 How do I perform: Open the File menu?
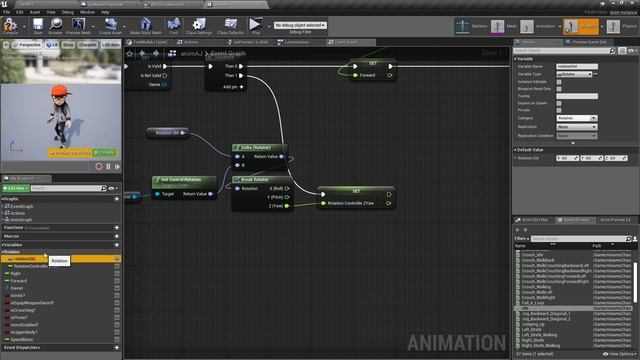(x=7, y=12)
